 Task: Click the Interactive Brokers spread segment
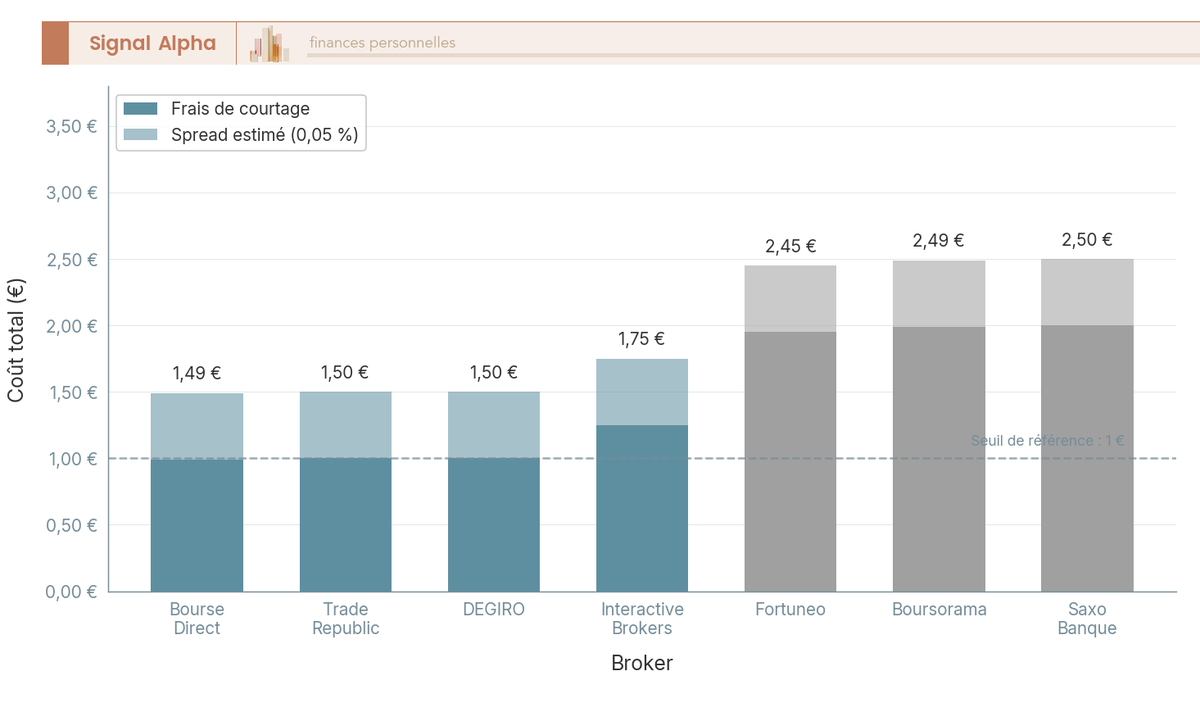tap(642, 392)
